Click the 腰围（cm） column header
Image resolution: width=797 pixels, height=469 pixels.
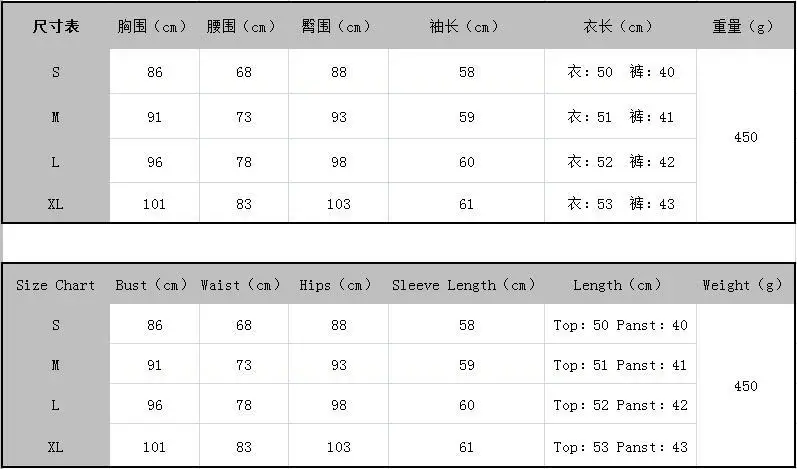(243, 26)
